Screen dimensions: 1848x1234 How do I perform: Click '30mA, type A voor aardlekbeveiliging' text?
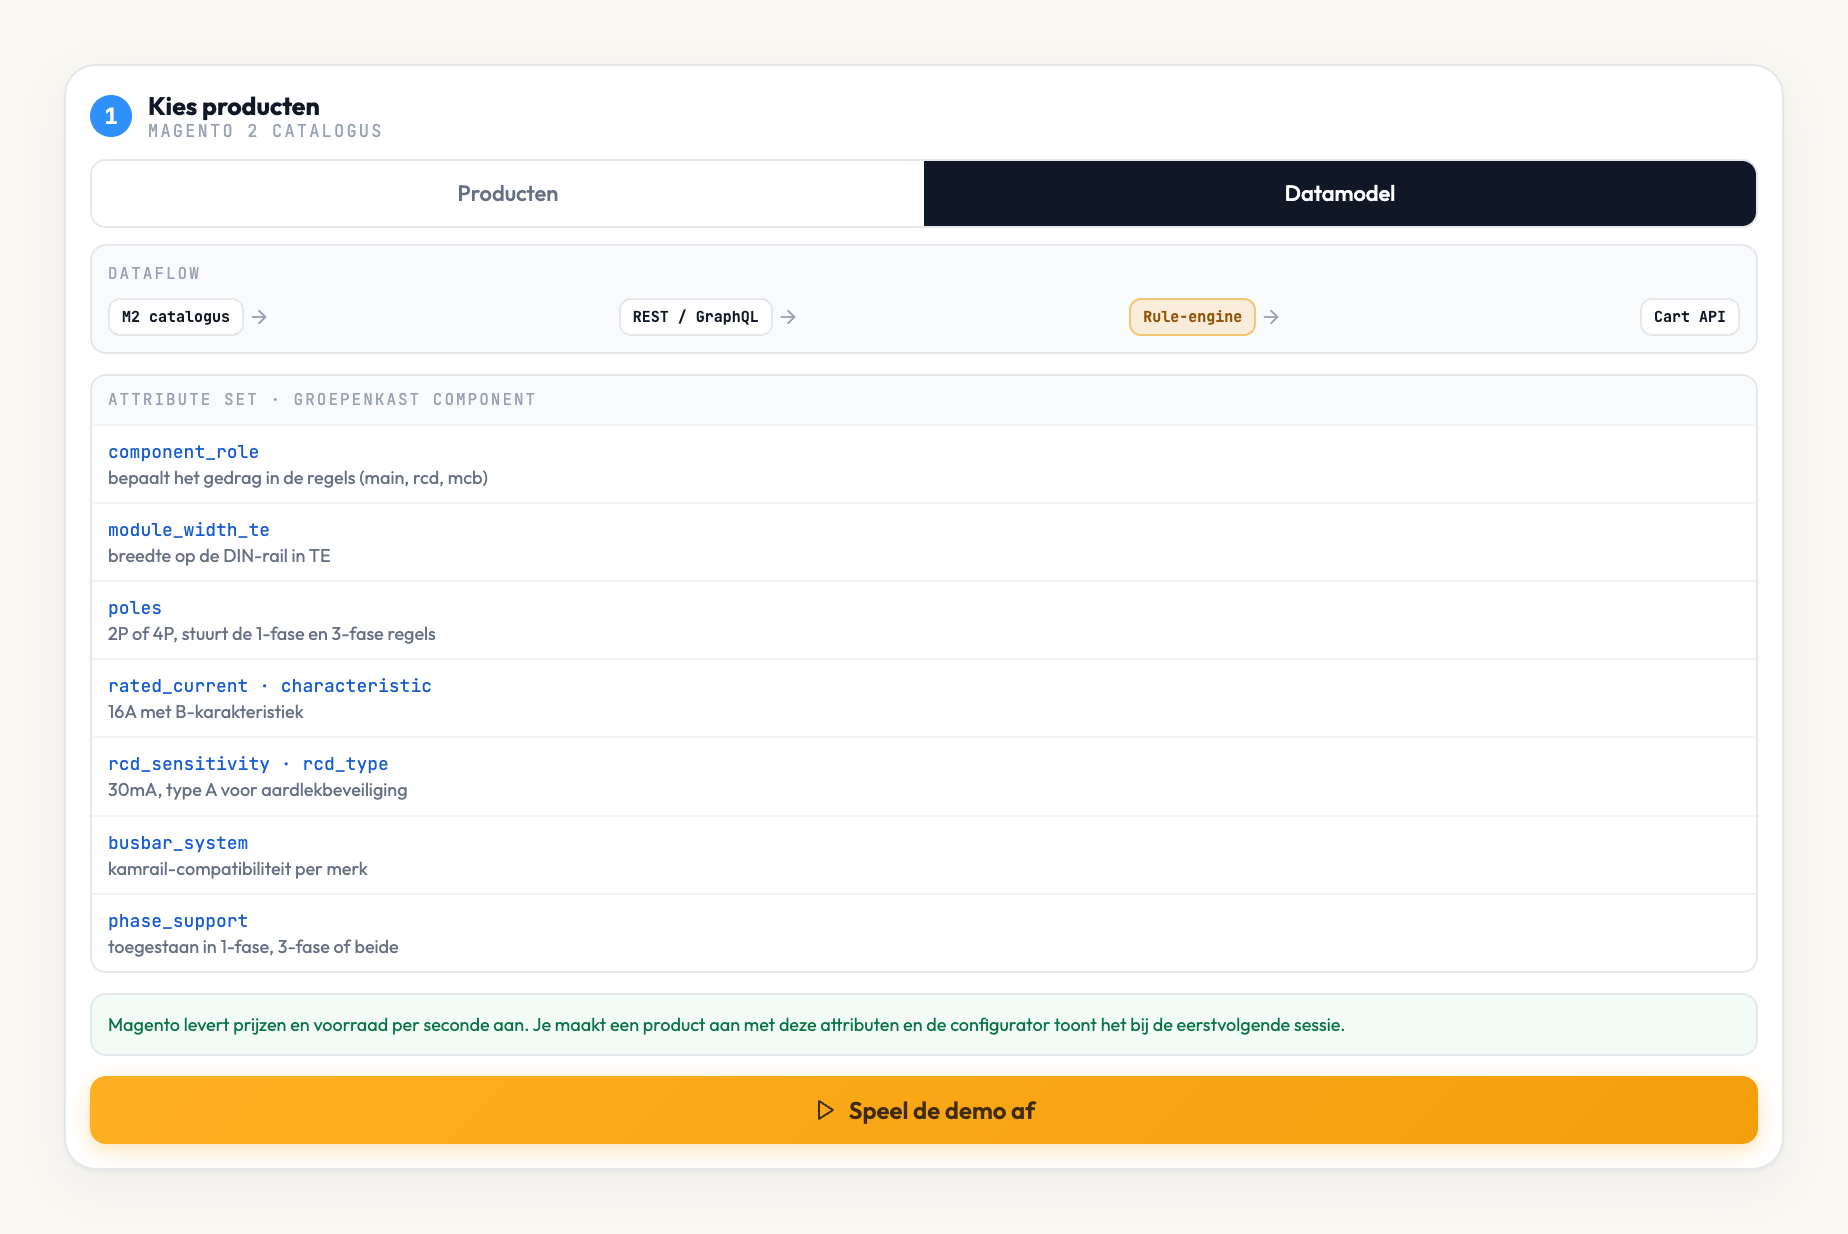pos(258,790)
